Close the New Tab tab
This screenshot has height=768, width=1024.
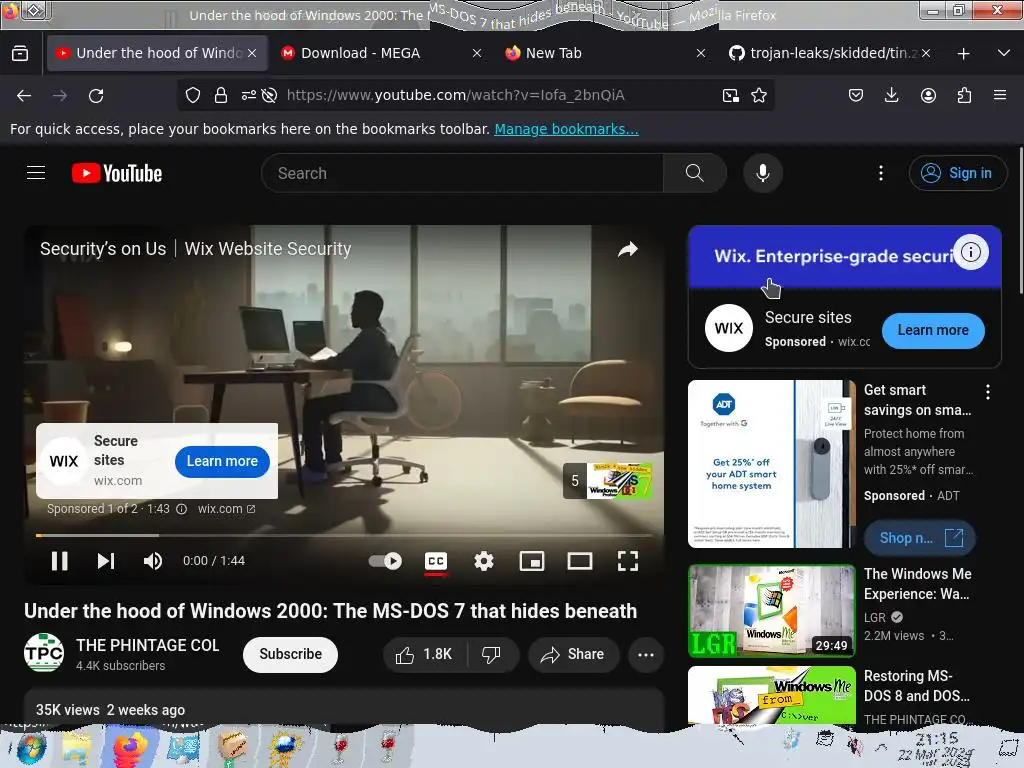[701, 54]
